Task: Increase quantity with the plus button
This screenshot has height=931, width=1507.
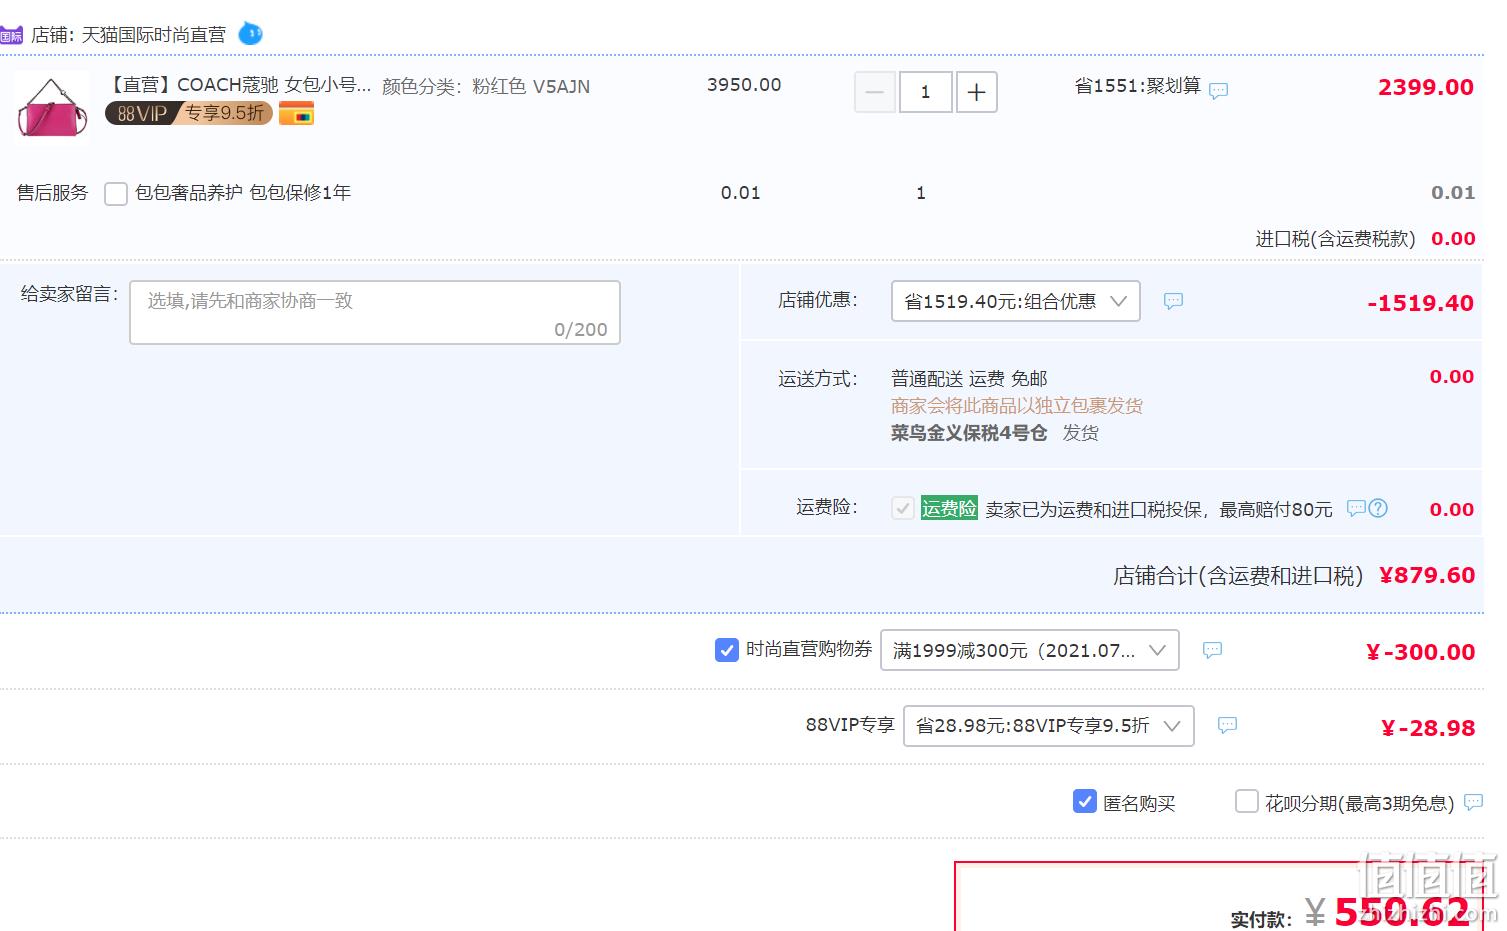Action: (977, 92)
